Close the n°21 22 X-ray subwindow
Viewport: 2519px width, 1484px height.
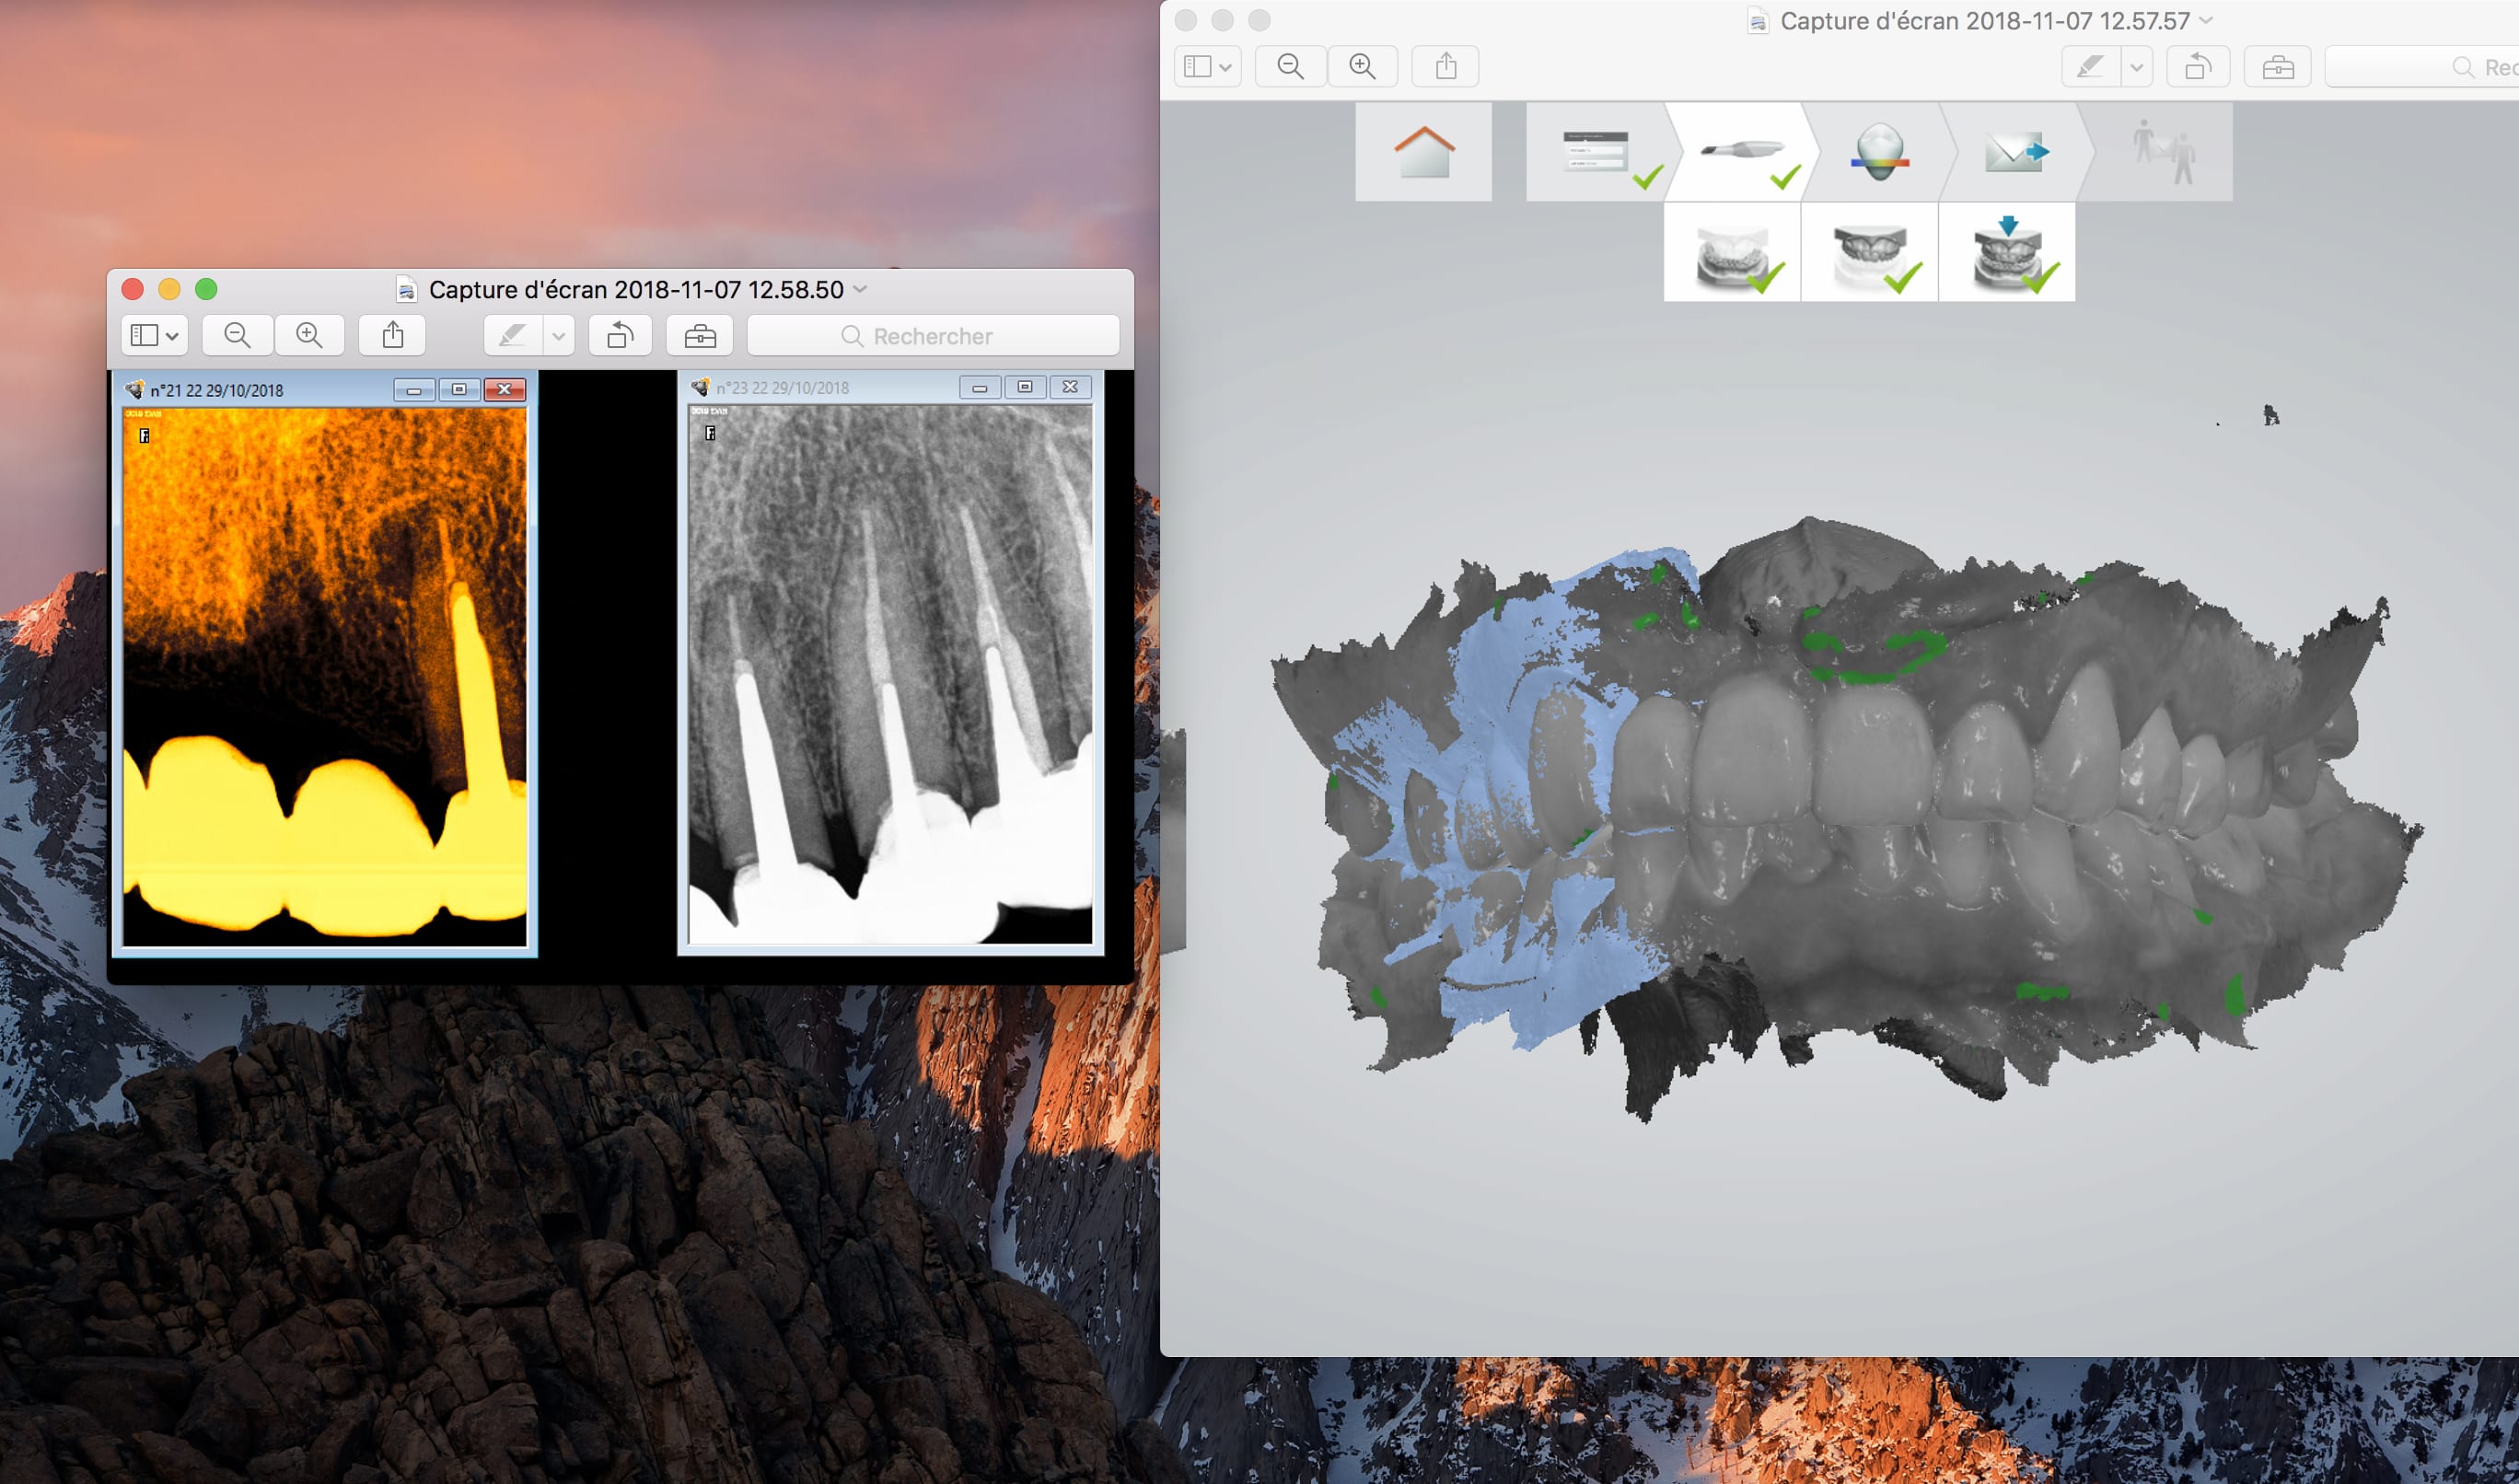point(505,390)
